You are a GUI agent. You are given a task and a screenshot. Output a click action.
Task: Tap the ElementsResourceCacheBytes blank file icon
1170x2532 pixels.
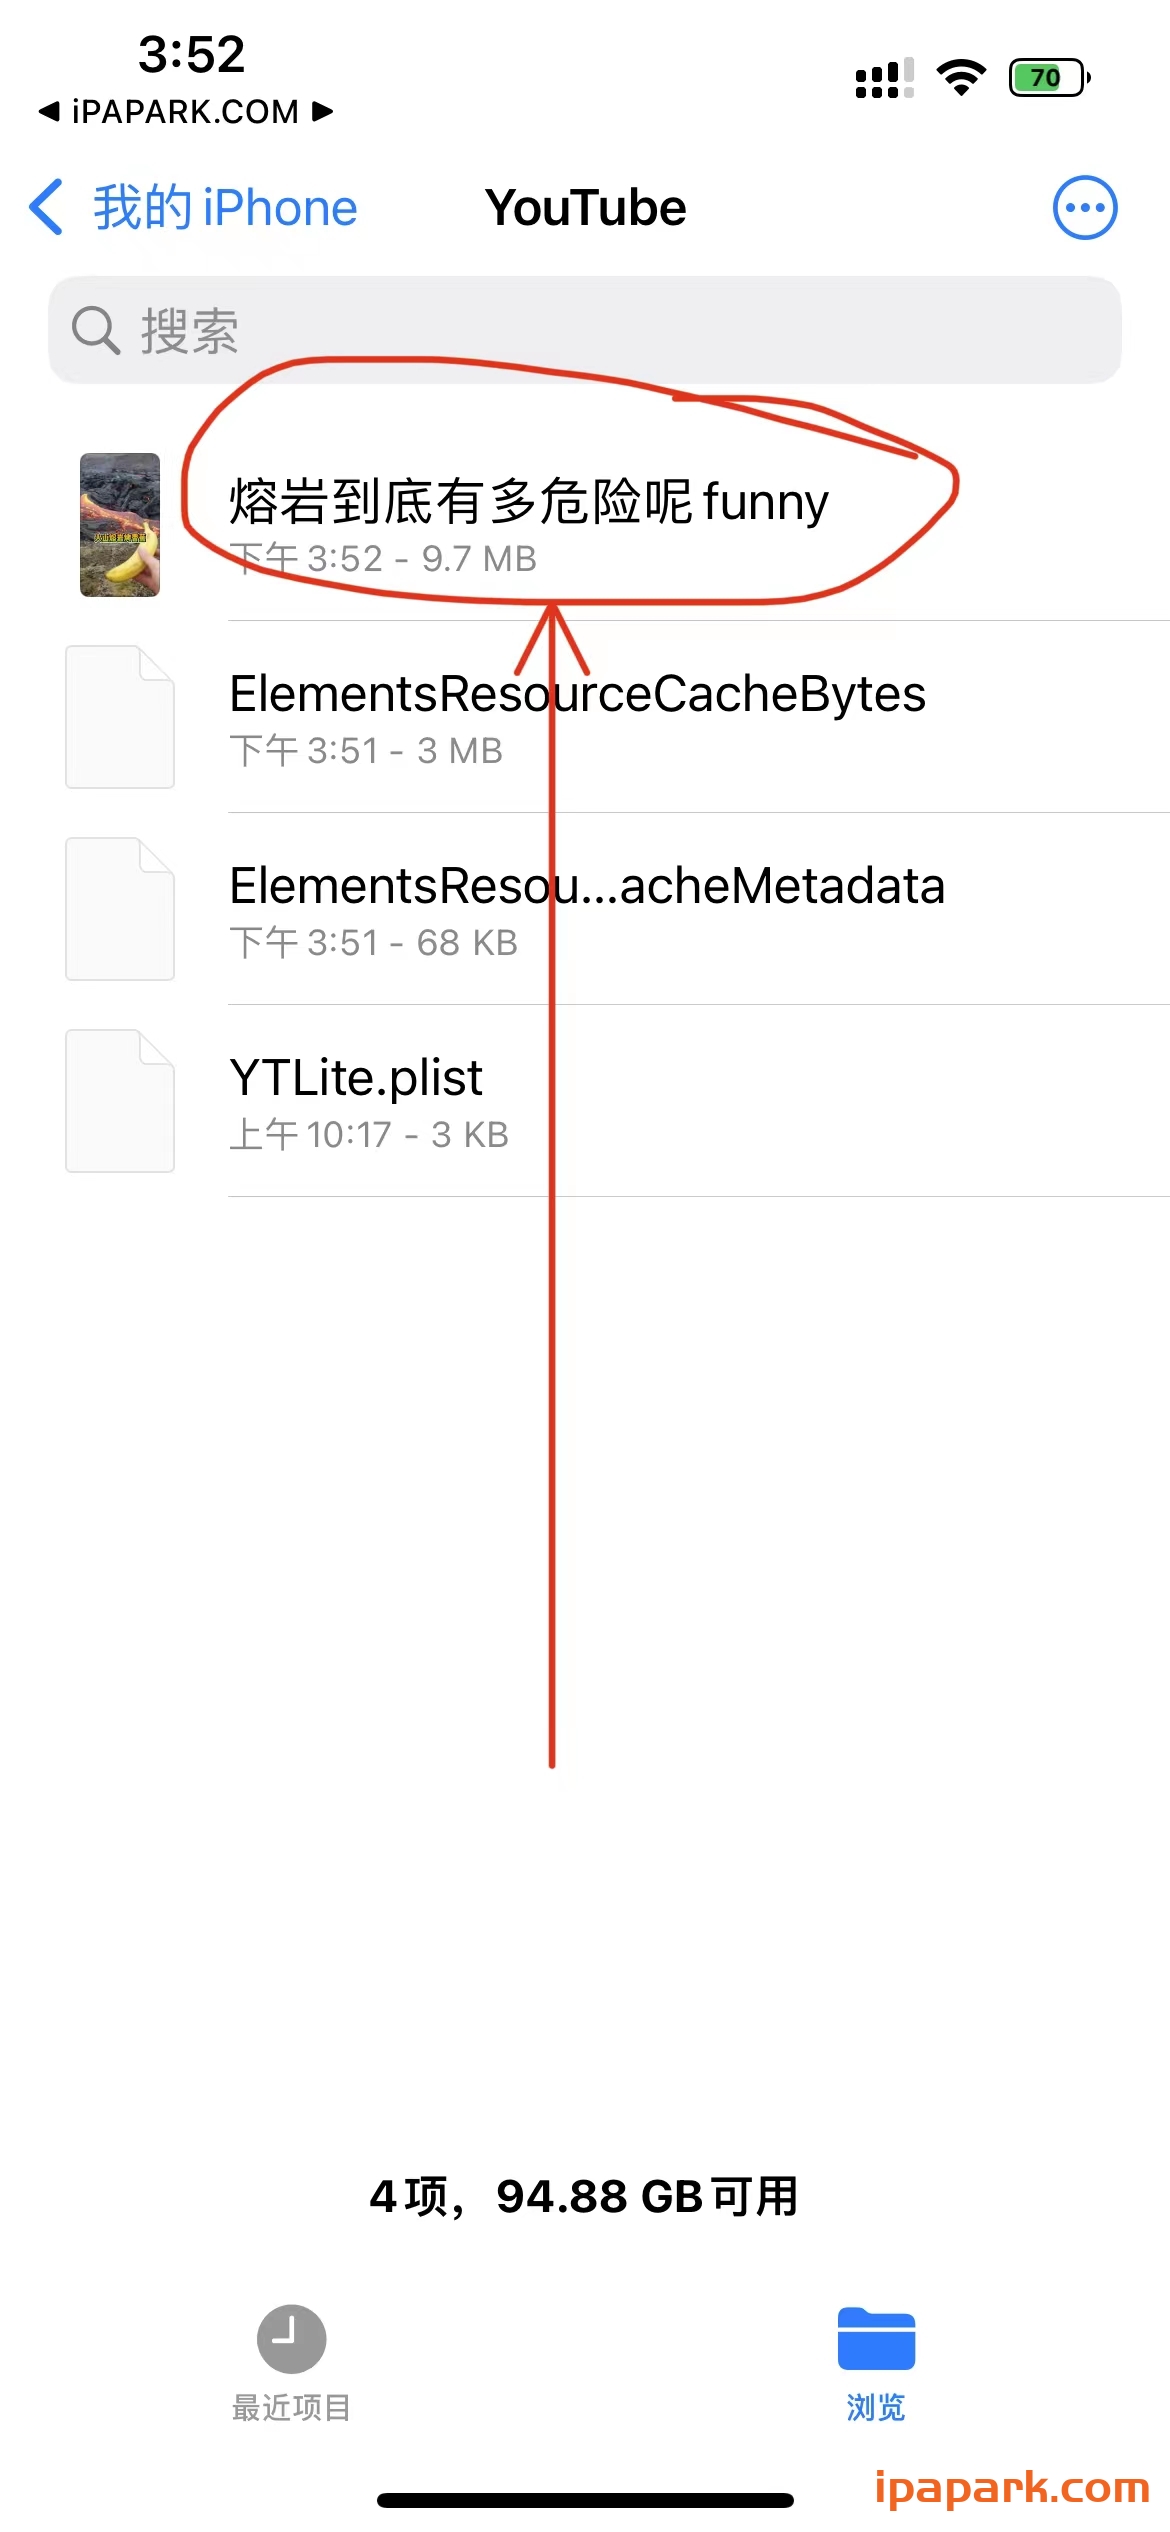120,717
